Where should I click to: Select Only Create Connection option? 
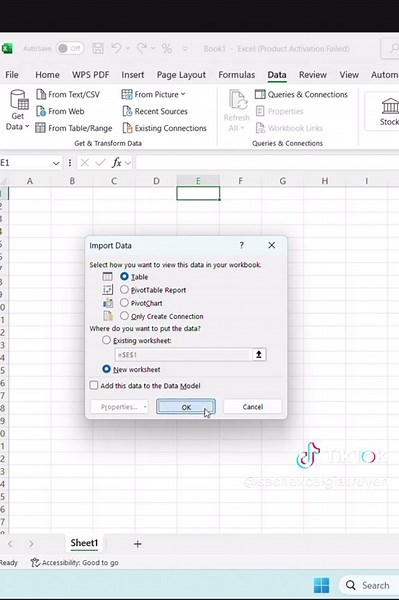point(124,316)
